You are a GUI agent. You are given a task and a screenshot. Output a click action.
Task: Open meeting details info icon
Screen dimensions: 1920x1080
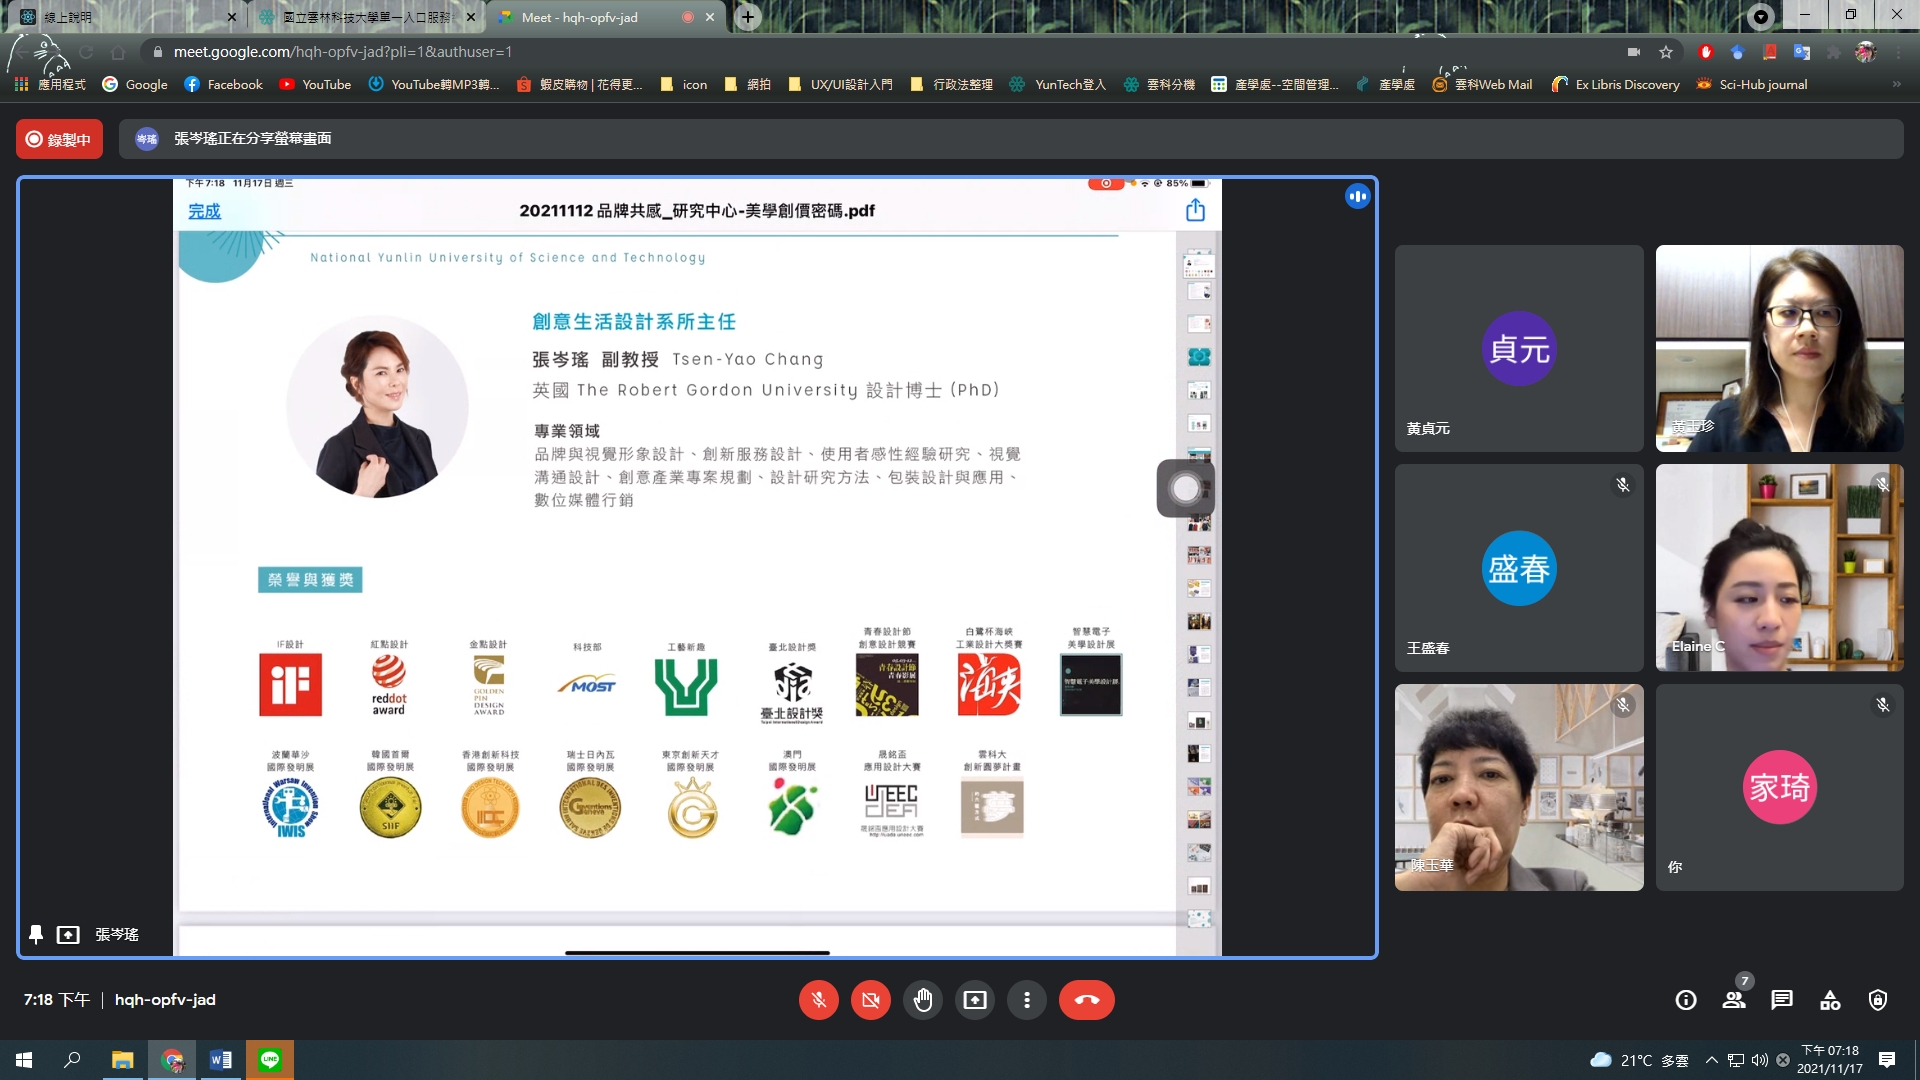(1686, 1000)
